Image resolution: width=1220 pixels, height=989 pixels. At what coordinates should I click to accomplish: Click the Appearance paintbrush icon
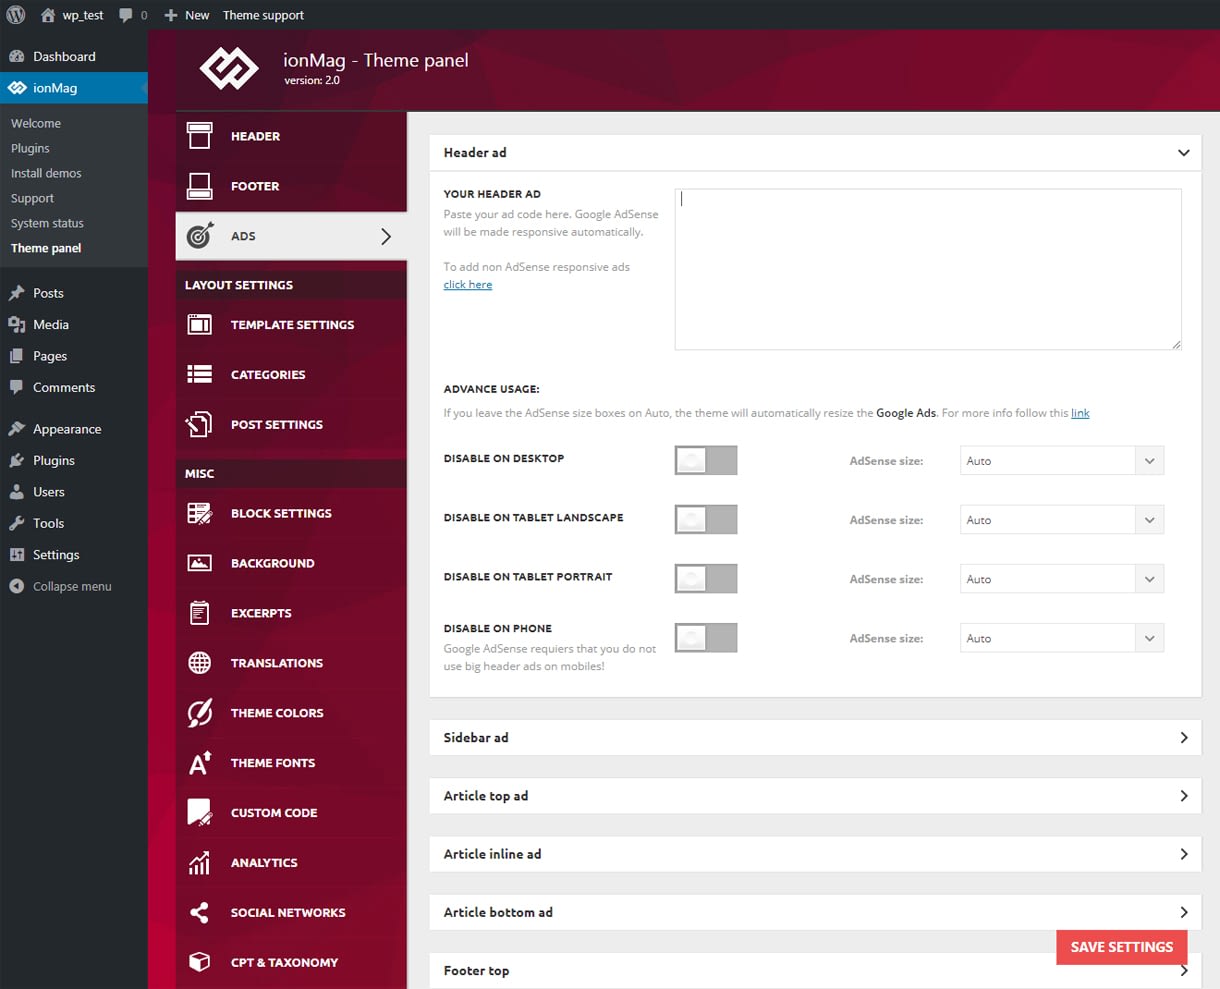[16, 429]
